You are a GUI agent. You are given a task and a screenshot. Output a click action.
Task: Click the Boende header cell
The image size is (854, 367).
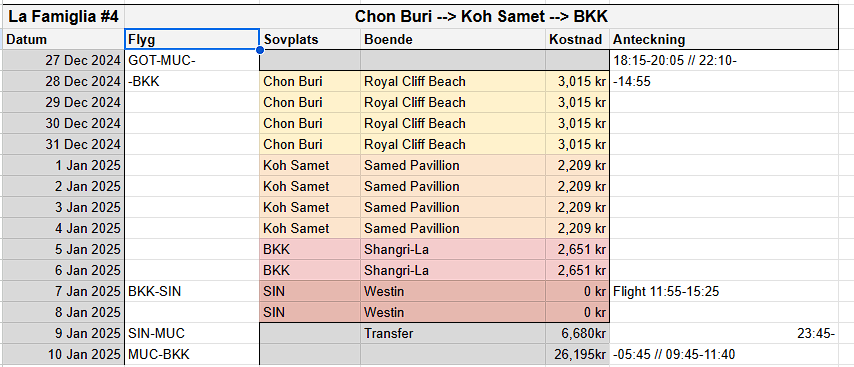coord(453,39)
